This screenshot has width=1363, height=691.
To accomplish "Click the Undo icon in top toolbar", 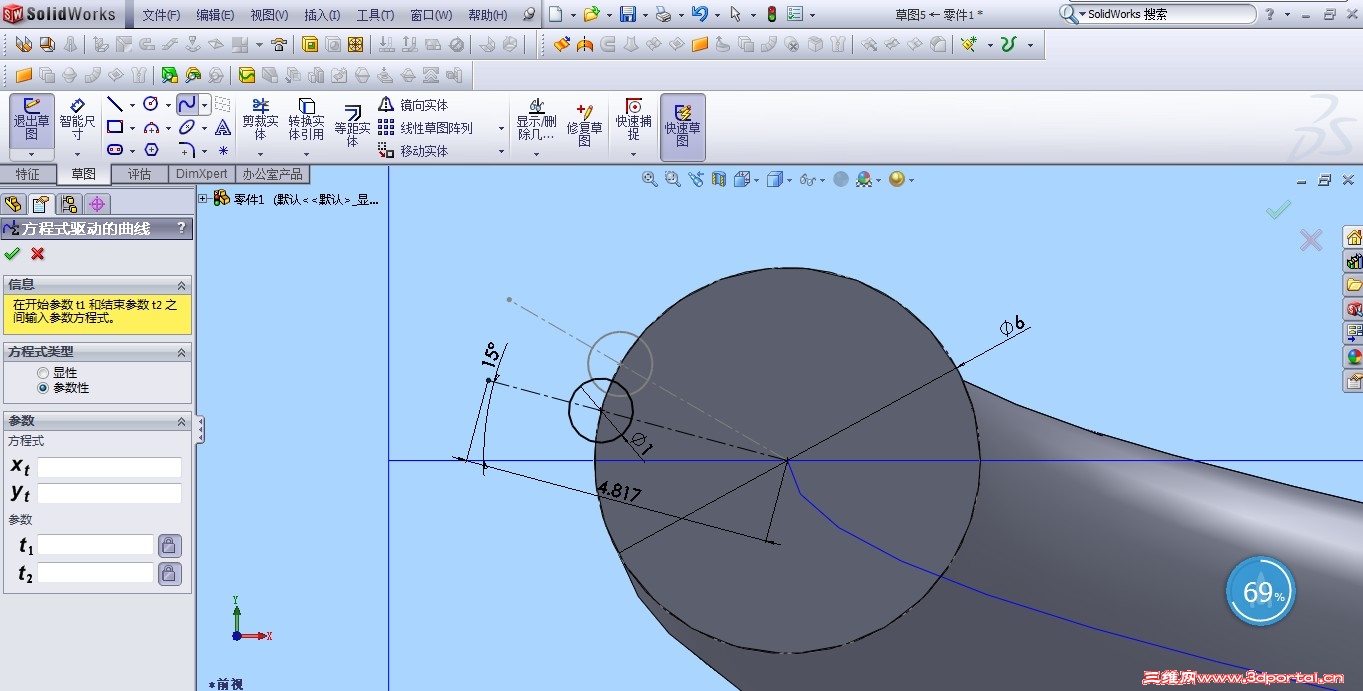I will pos(699,15).
